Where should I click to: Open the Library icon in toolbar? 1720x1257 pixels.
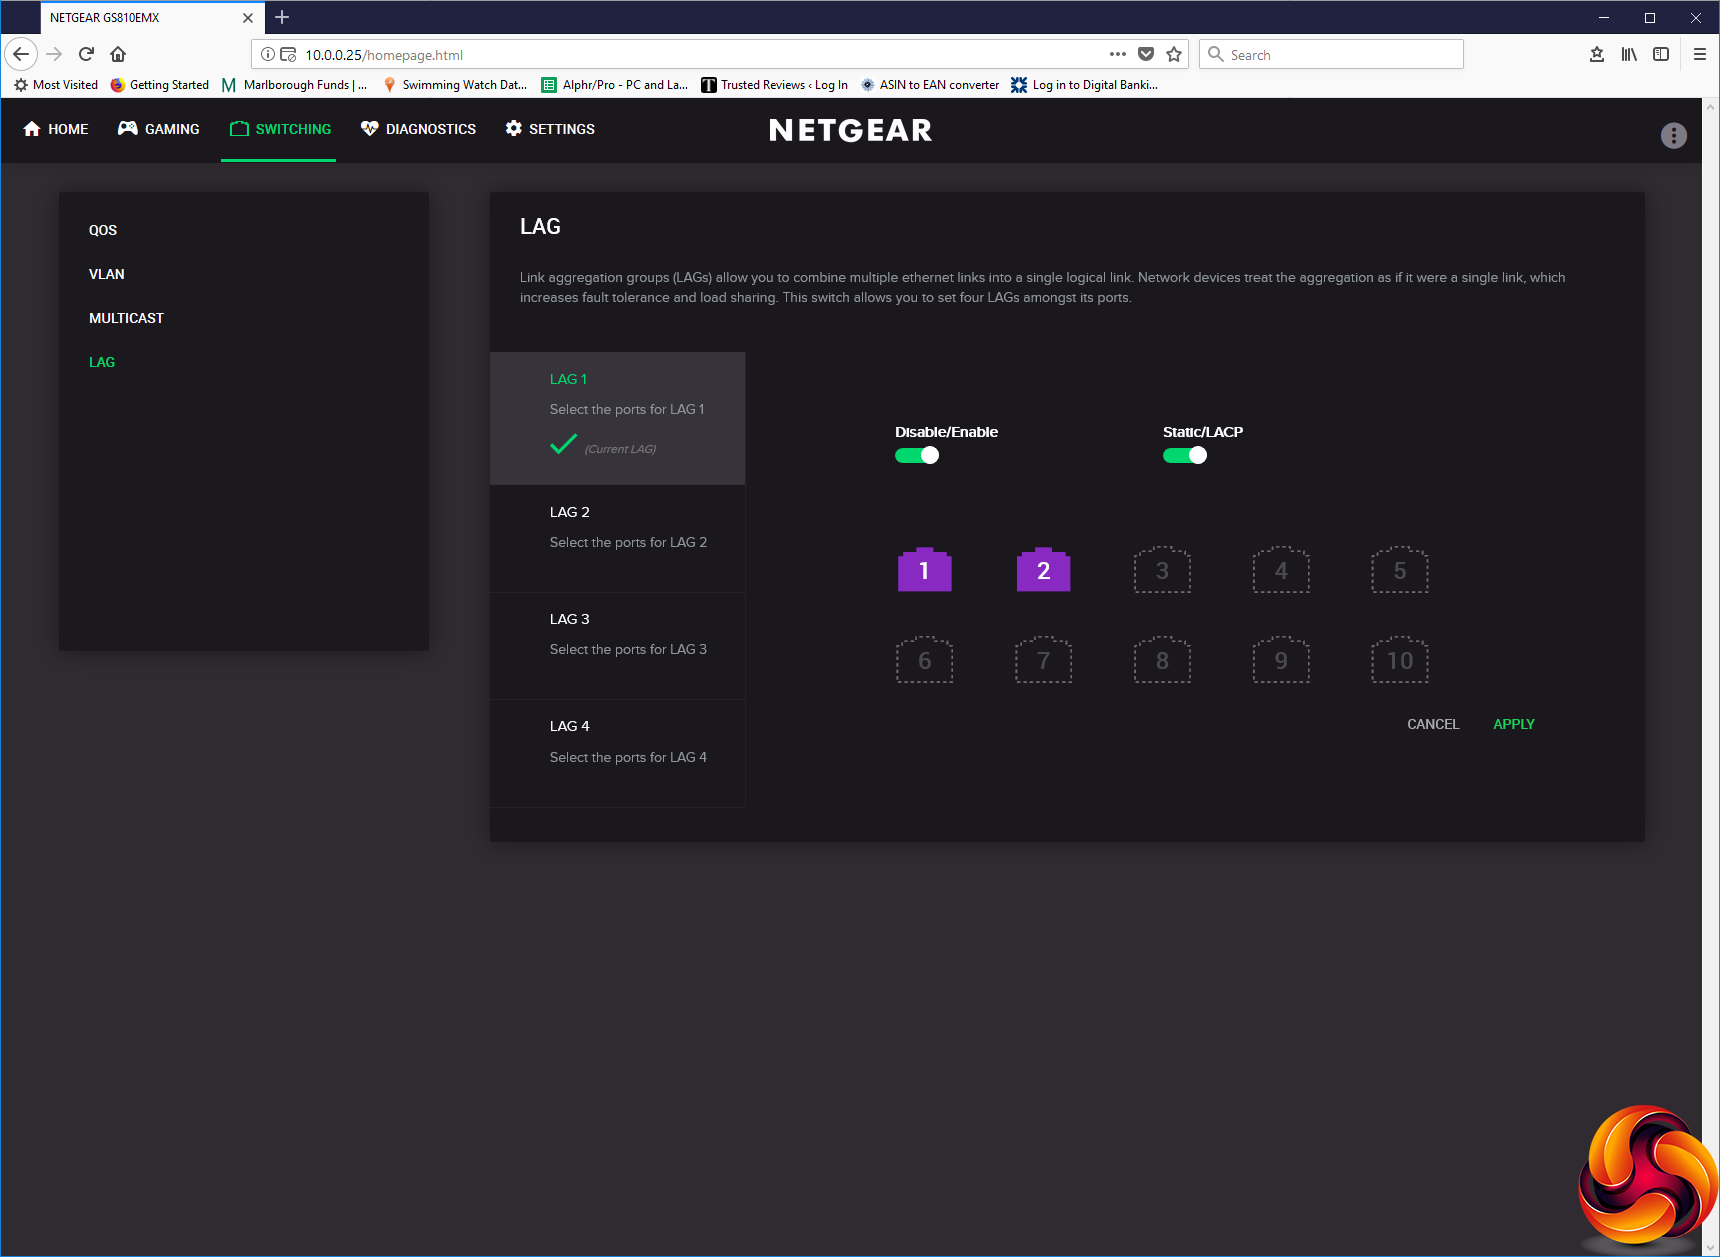point(1629,54)
